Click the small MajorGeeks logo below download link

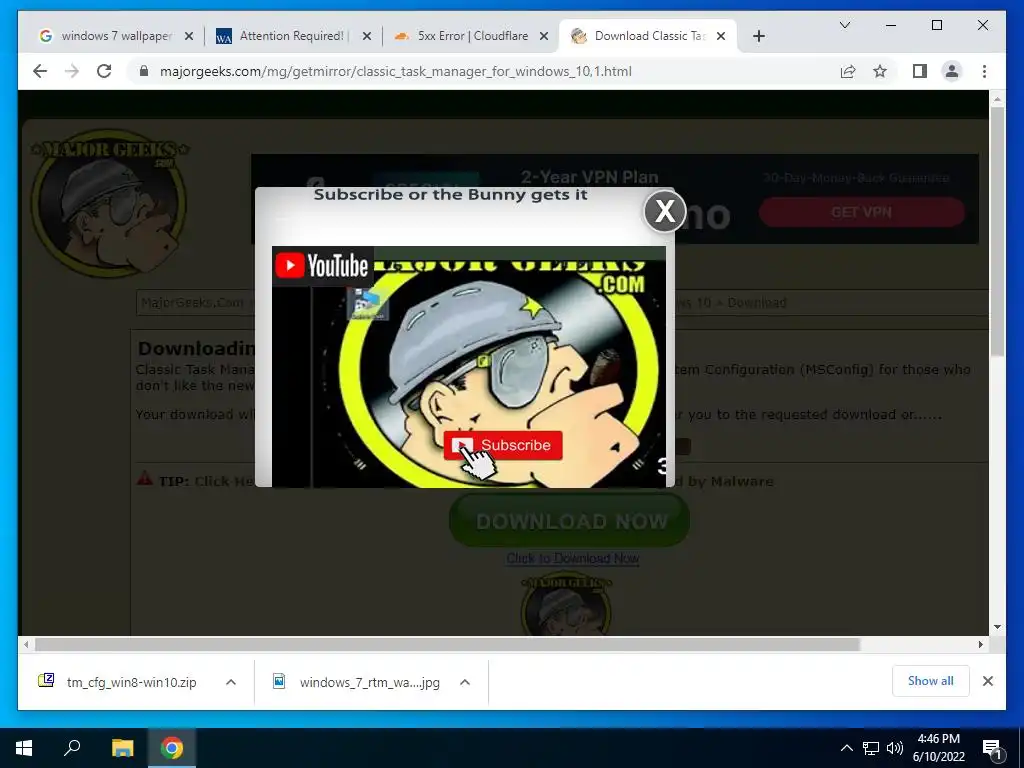566,604
